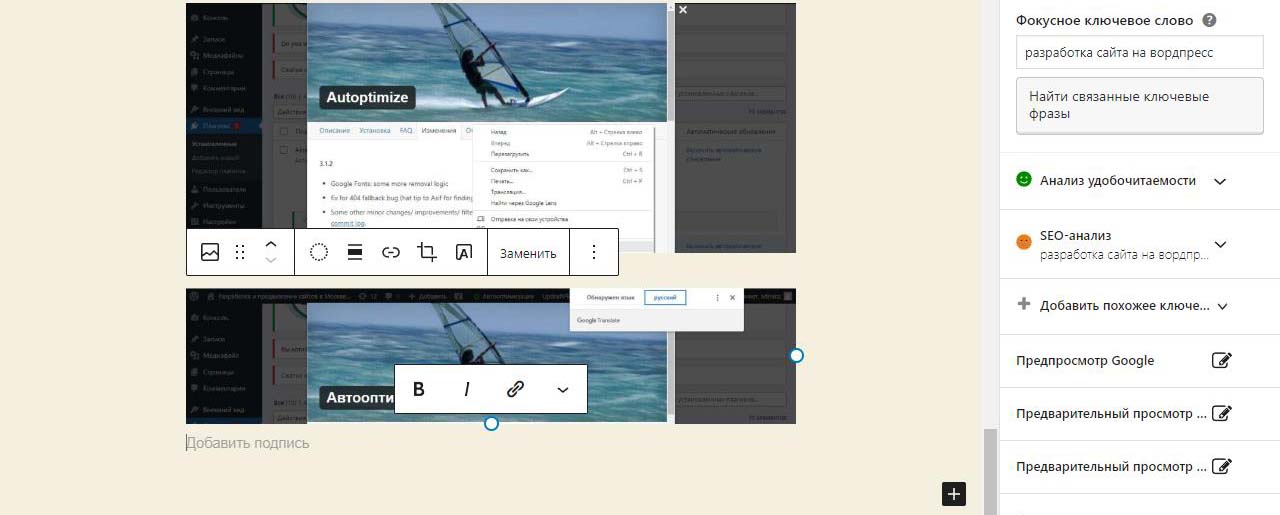Open the block options three-dot menu

tap(594, 253)
